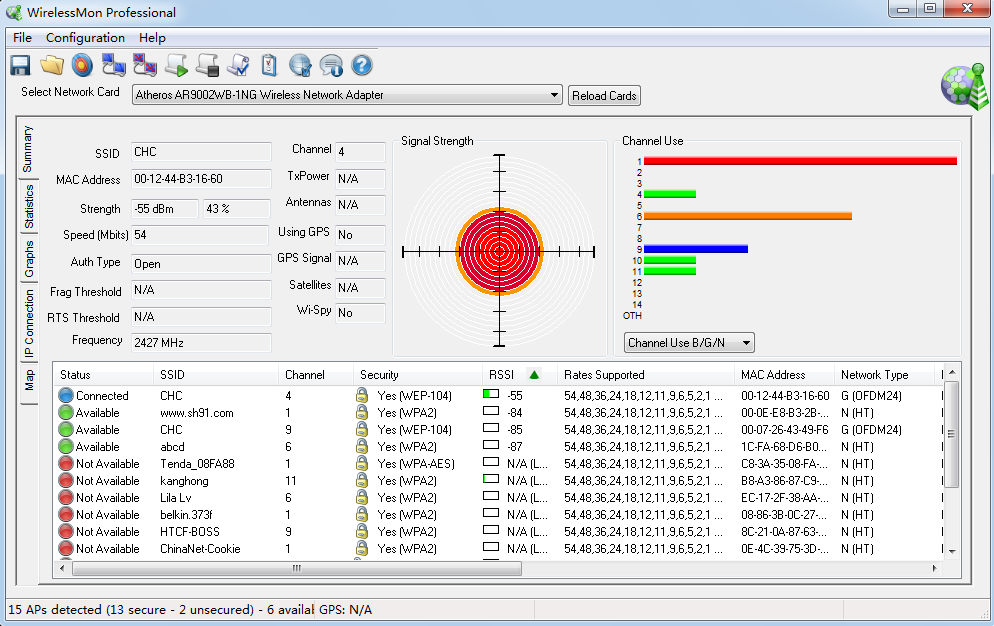
Task: Sort list by the Status column header
Action: point(103,375)
